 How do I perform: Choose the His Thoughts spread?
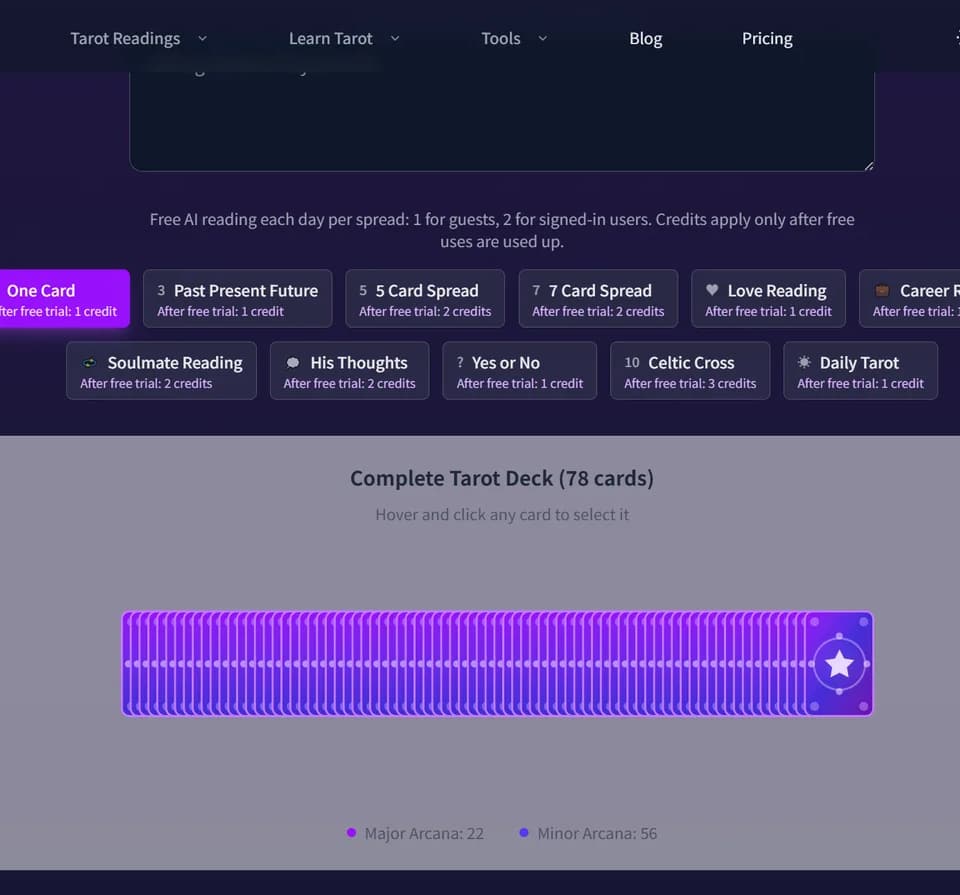[x=350, y=370]
